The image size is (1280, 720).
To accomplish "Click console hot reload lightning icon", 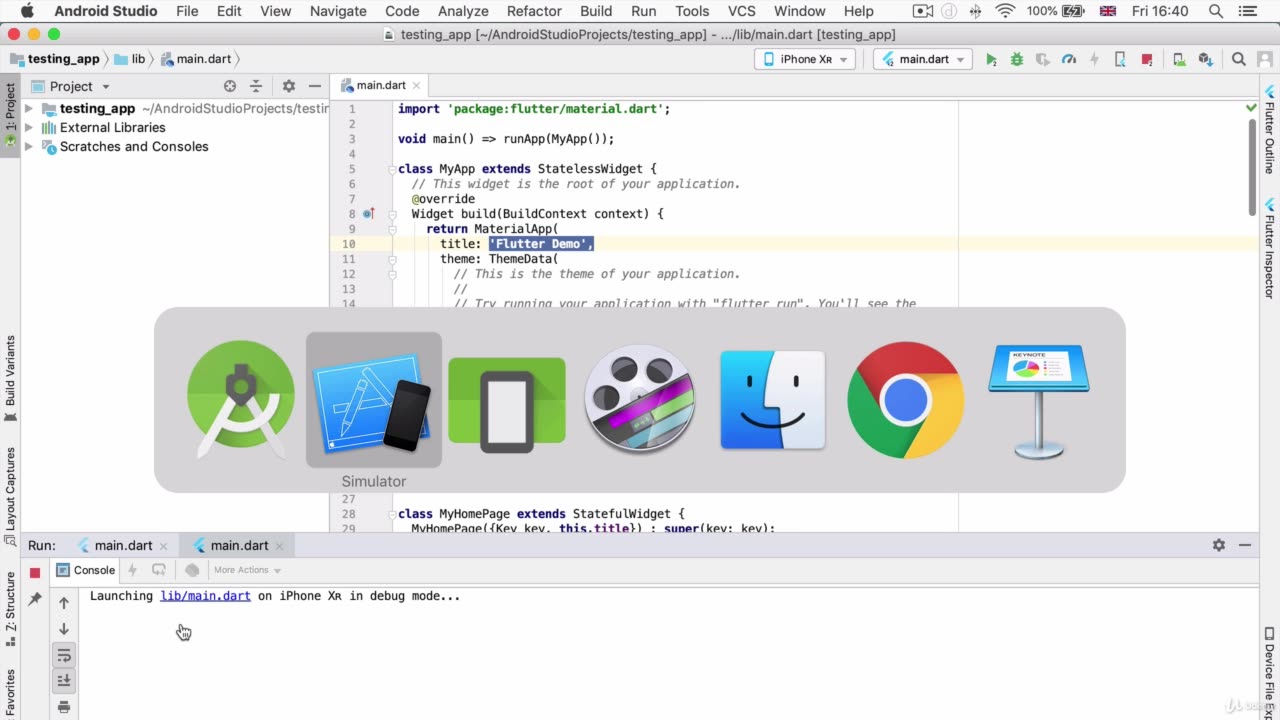I will point(132,570).
